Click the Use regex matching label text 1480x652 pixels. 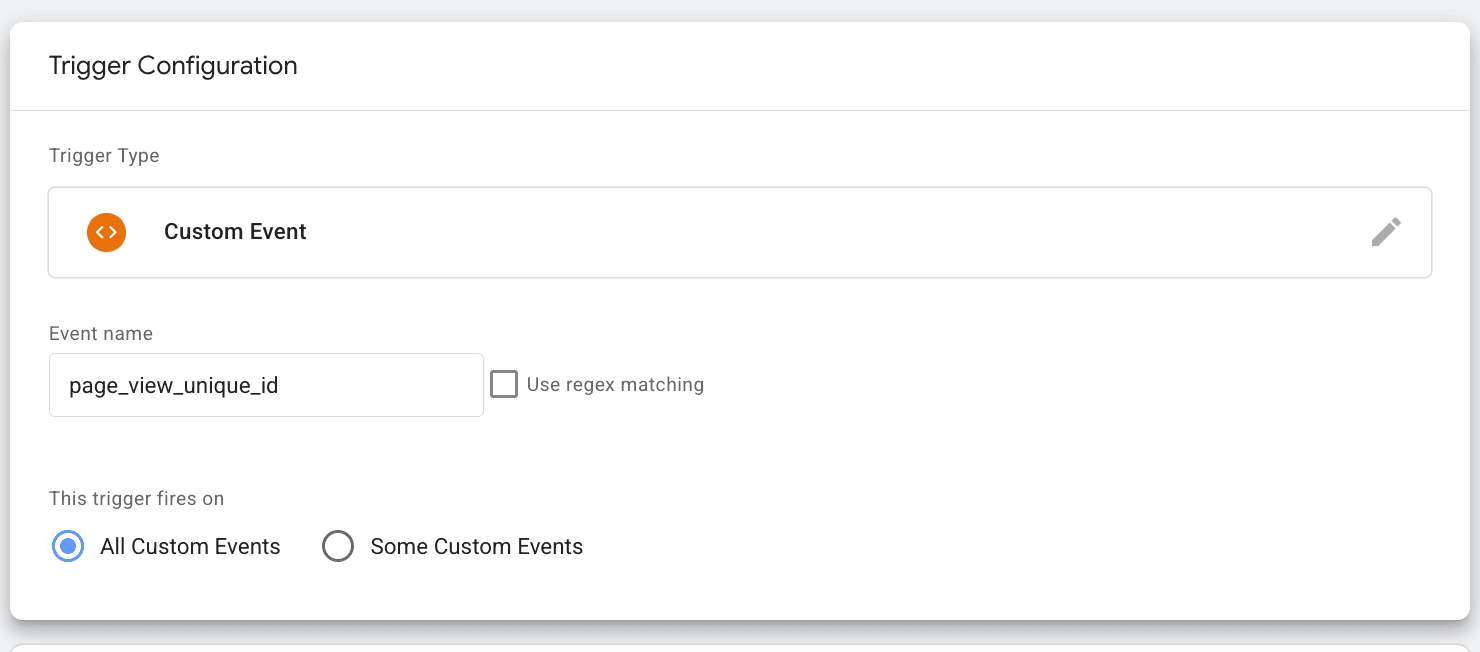pyautogui.click(x=614, y=385)
